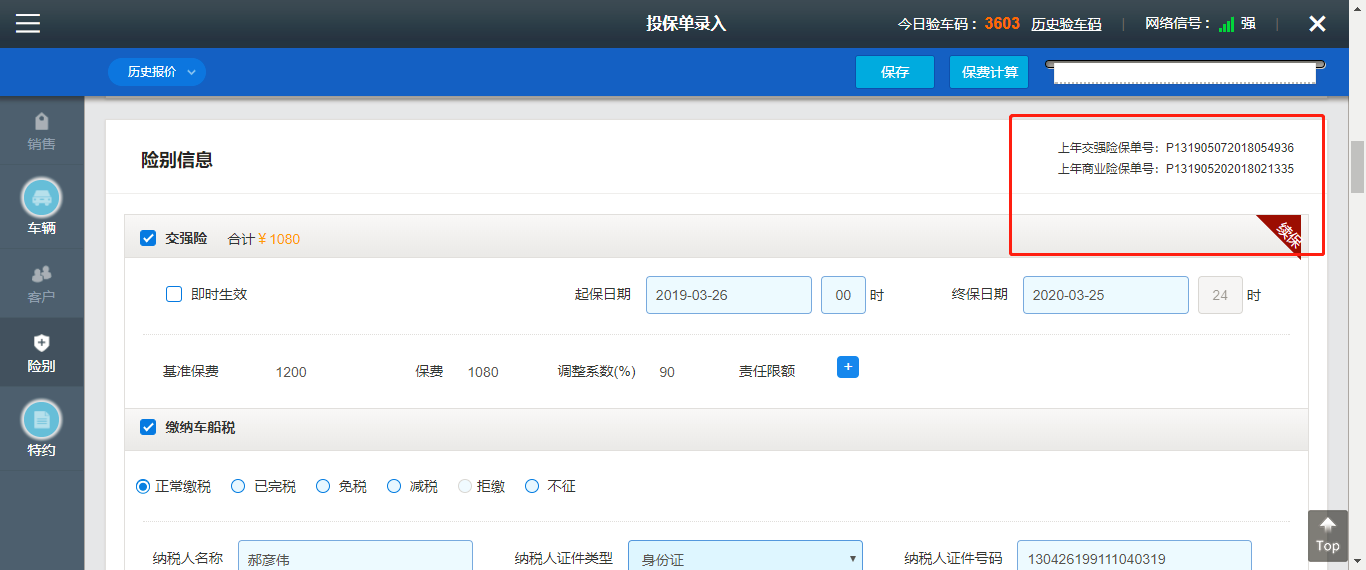Uncheck the 交强险 checkbox
Image resolution: width=1366 pixels, height=570 pixels.
(x=148, y=238)
